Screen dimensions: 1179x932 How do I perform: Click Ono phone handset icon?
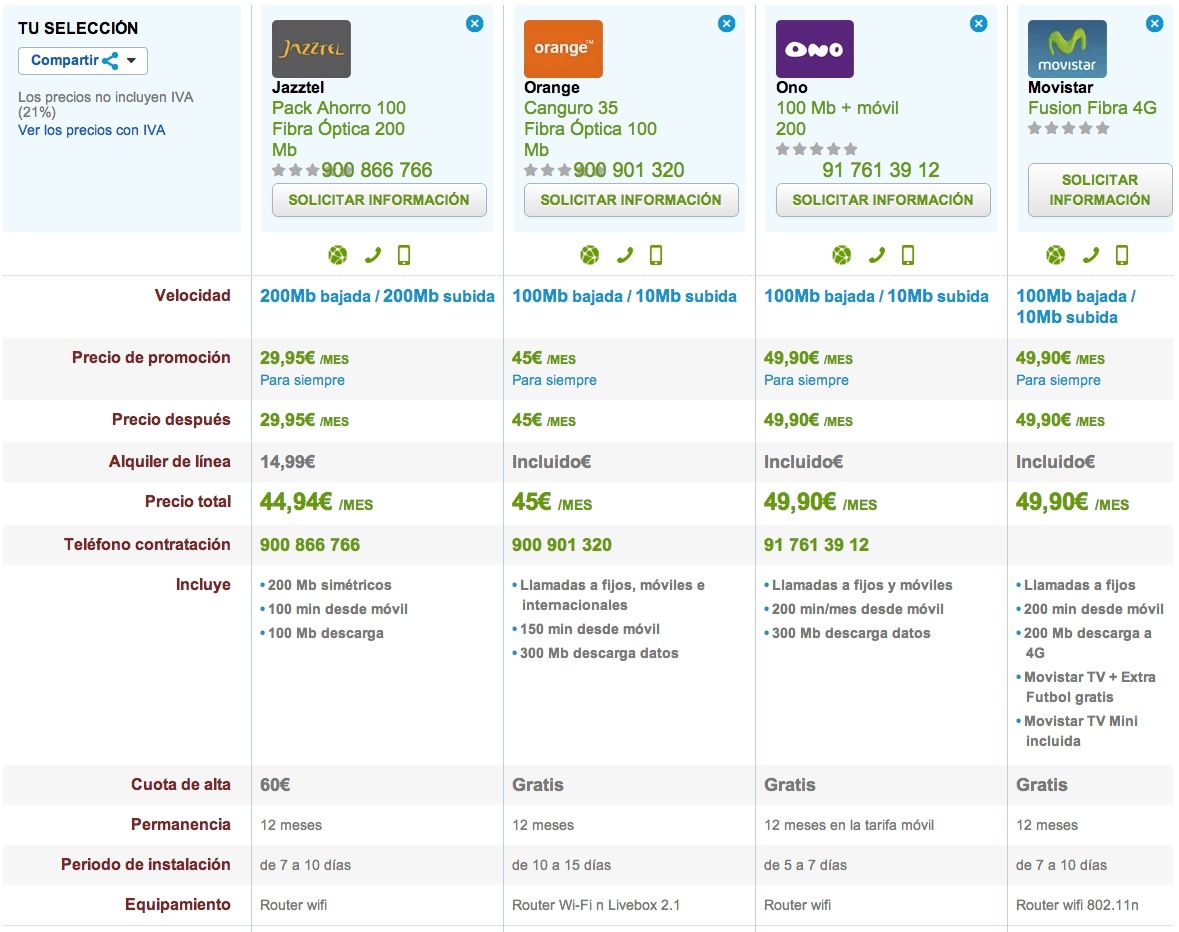point(877,256)
